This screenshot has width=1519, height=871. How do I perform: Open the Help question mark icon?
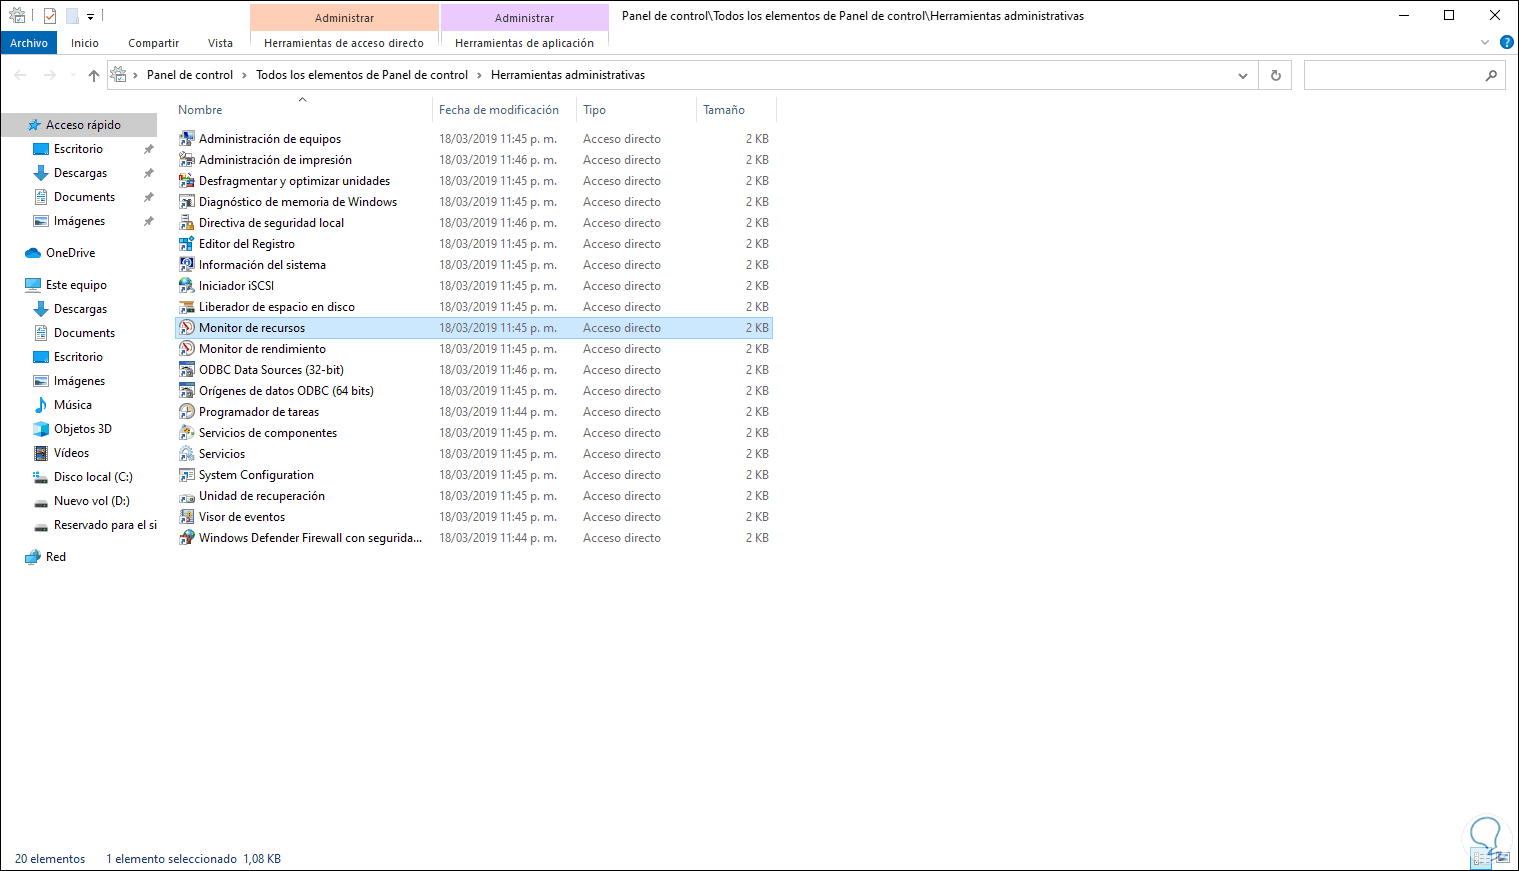(x=1507, y=42)
